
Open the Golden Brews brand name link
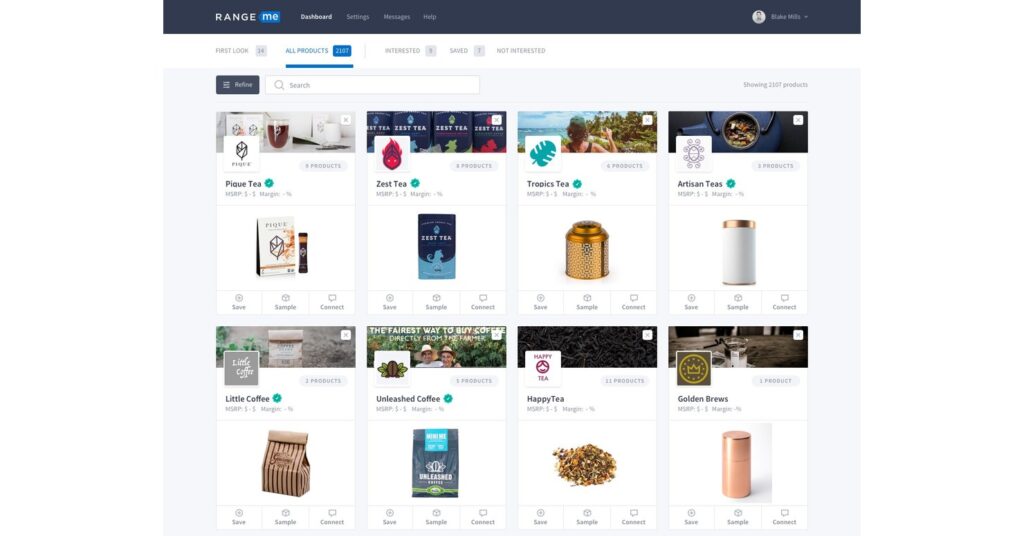tap(703, 399)
